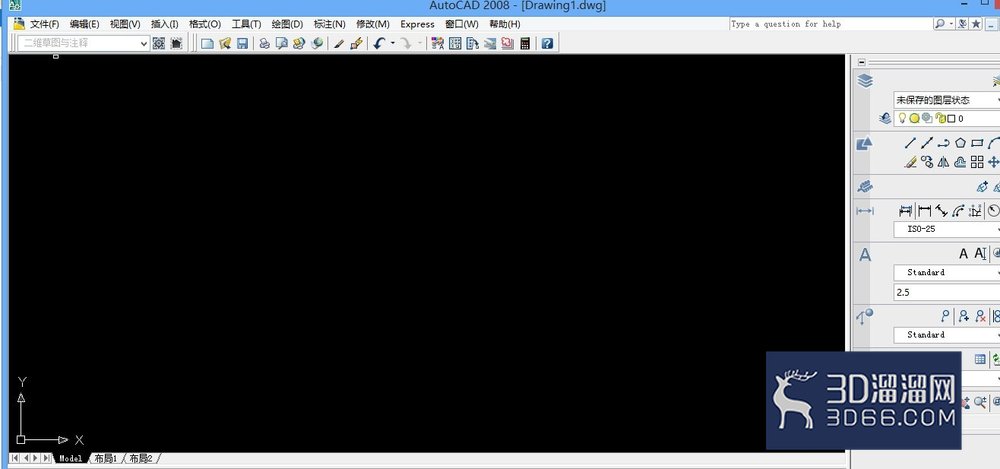Expand the workspace dropdown 二维草图与注释
Image resolution: width=1000 pixels, height=469 pixels.
point(84,43)
